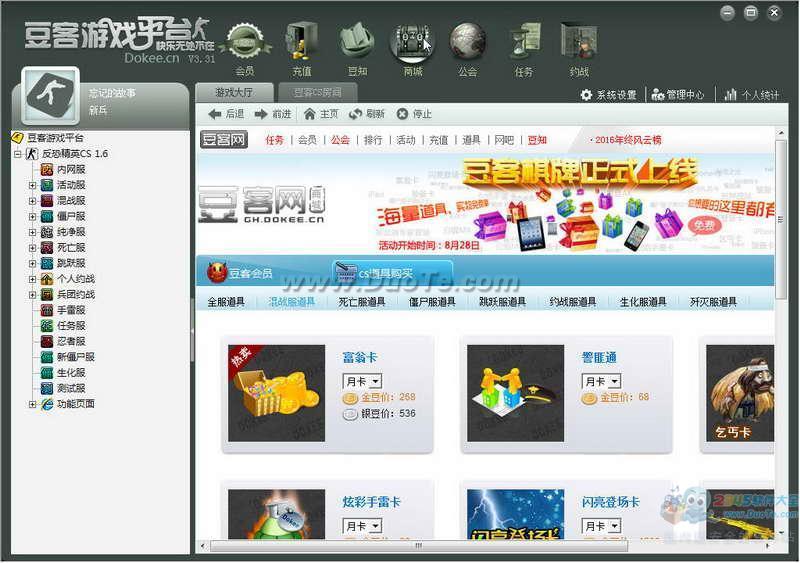Go forward with the 前进 arrow
The height and width of the screenshot is (563, 800).
tap(273, 114)
